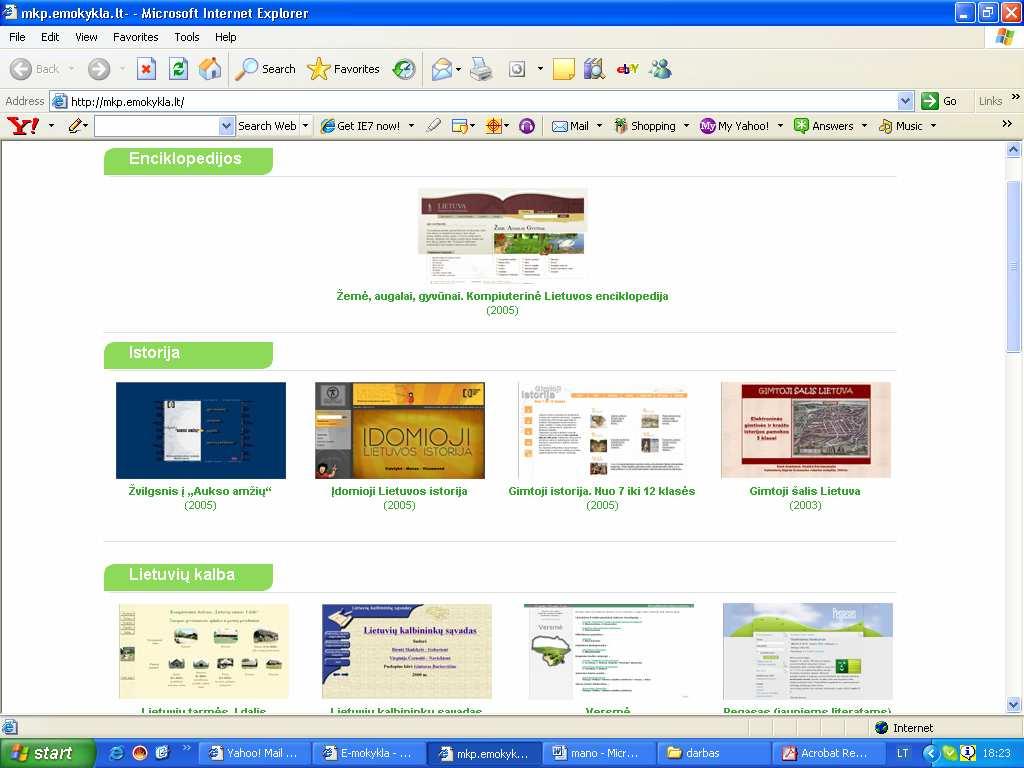1024x768 pixels.
Task: Click the Pegasas green landscape thumbnail
Action: tap(807, 651)
